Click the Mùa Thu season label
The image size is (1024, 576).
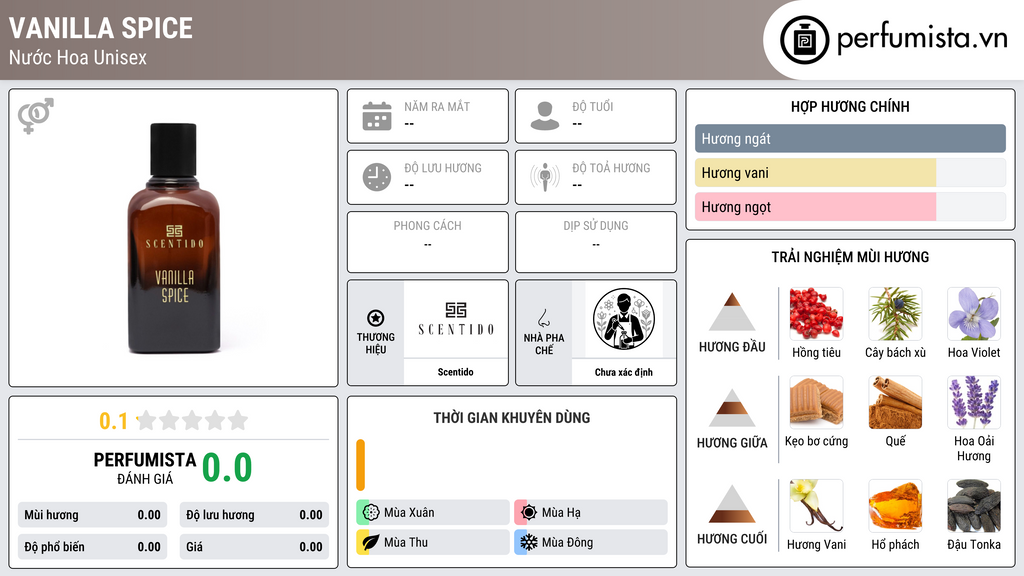(x=406, y=542)
